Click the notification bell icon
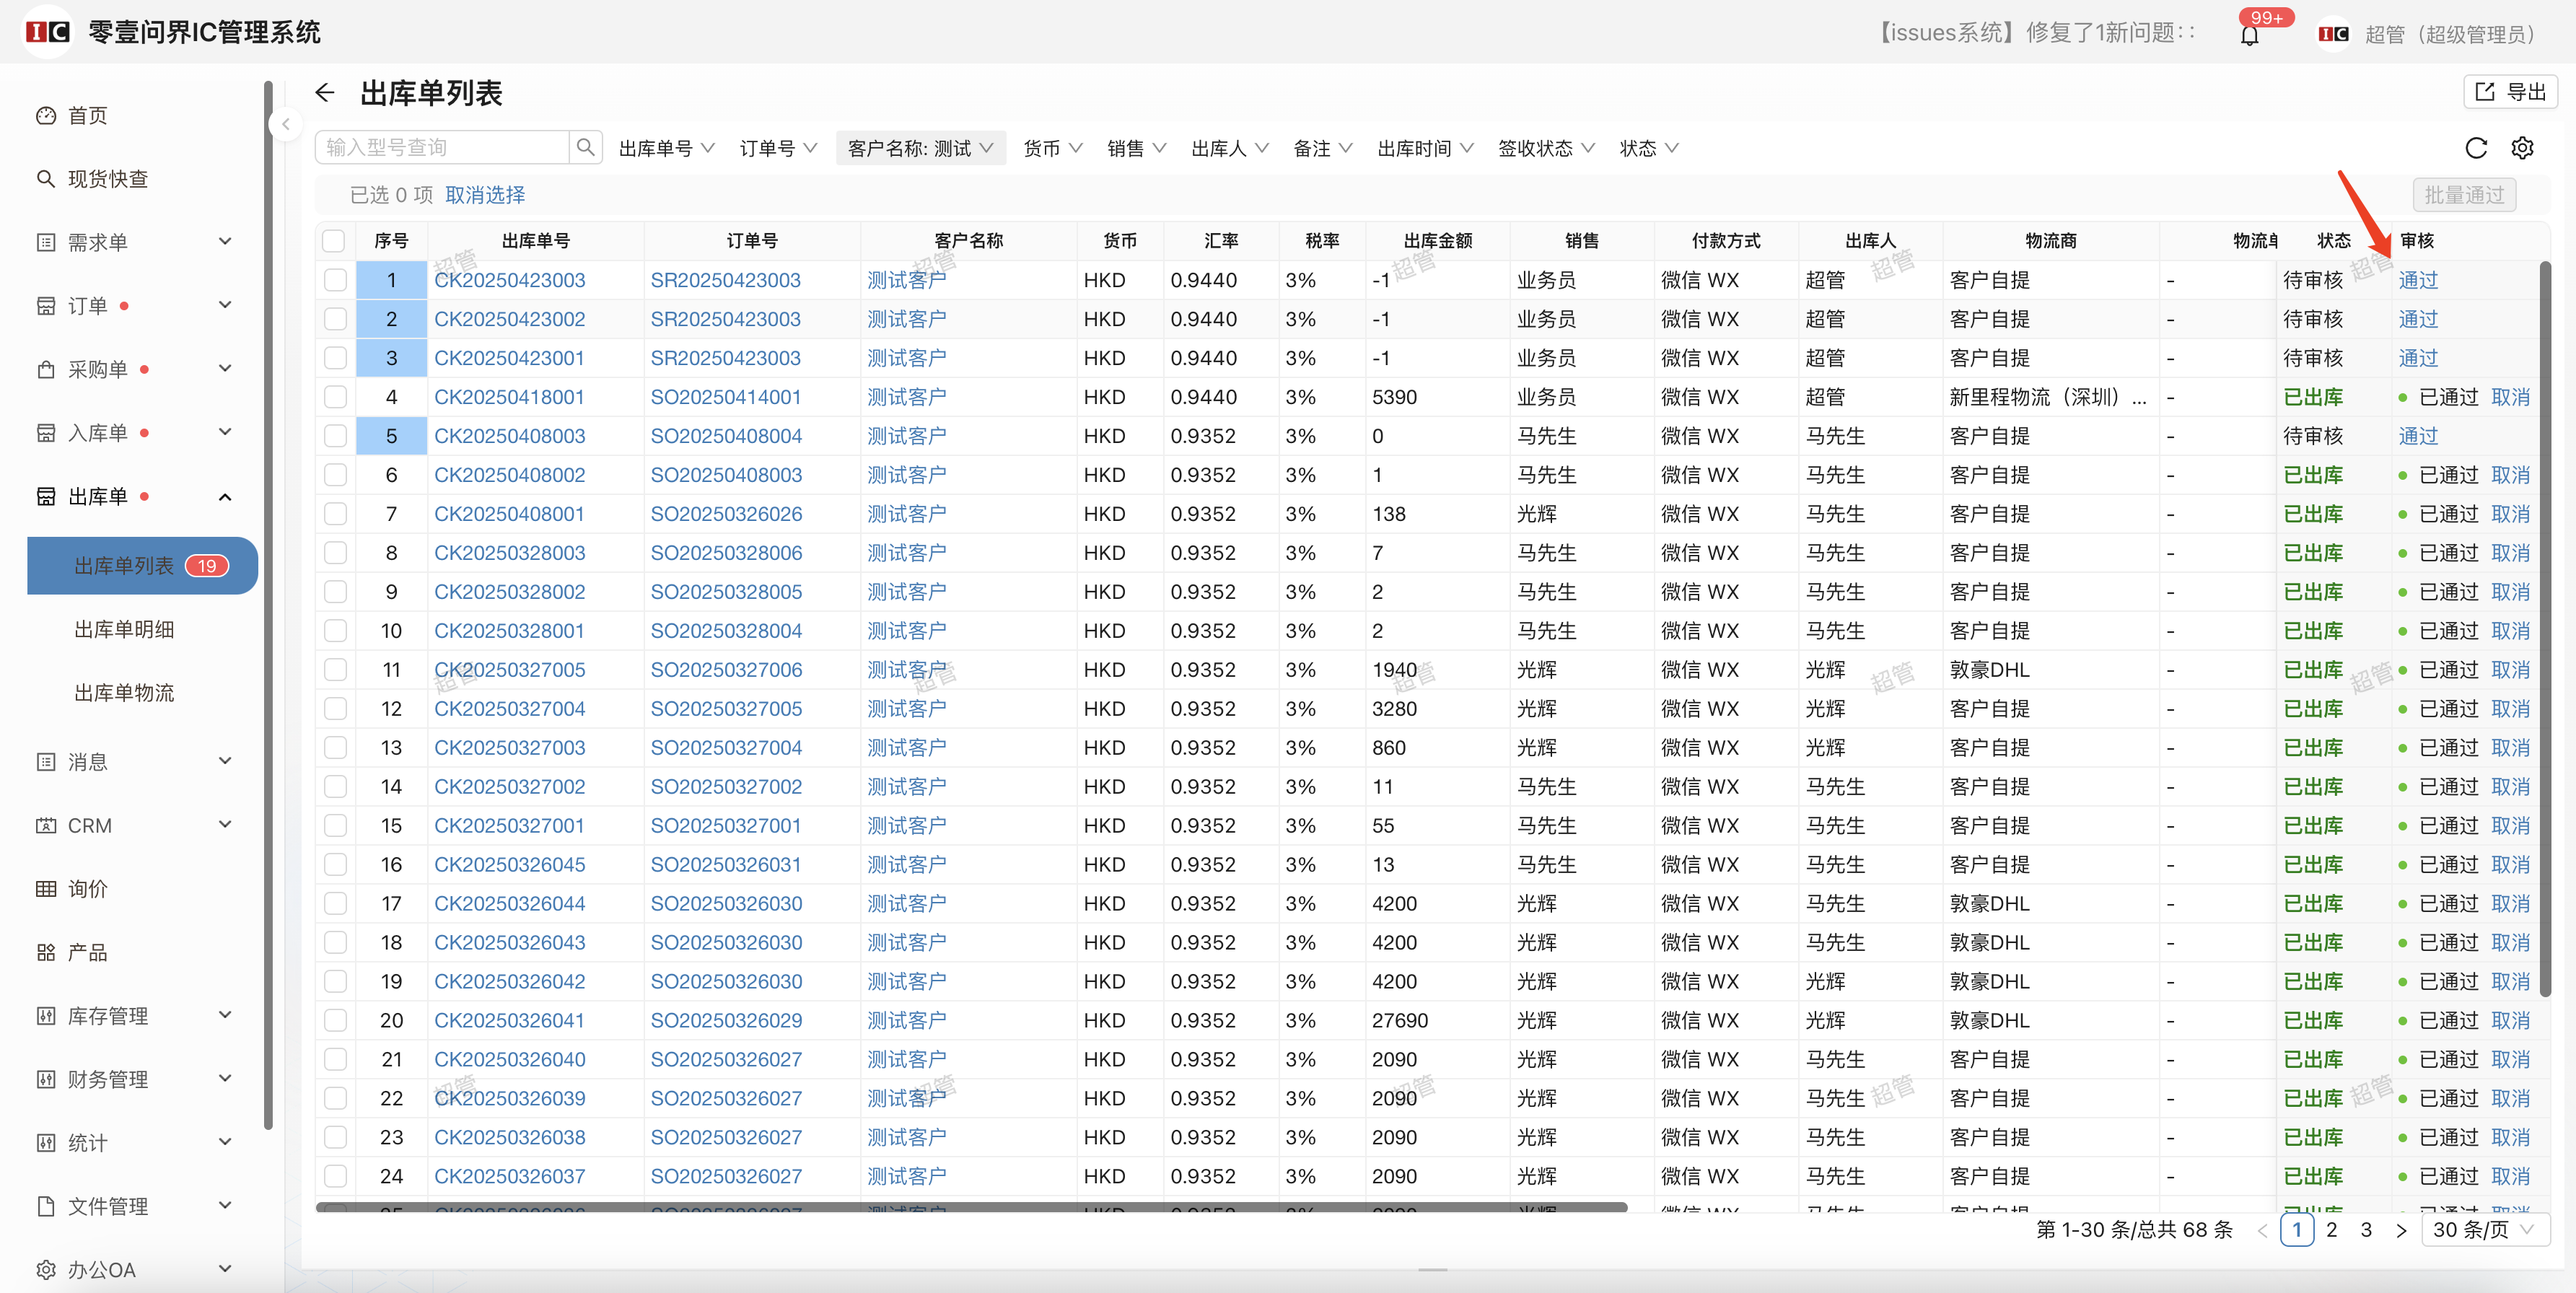 (2249, 35)
